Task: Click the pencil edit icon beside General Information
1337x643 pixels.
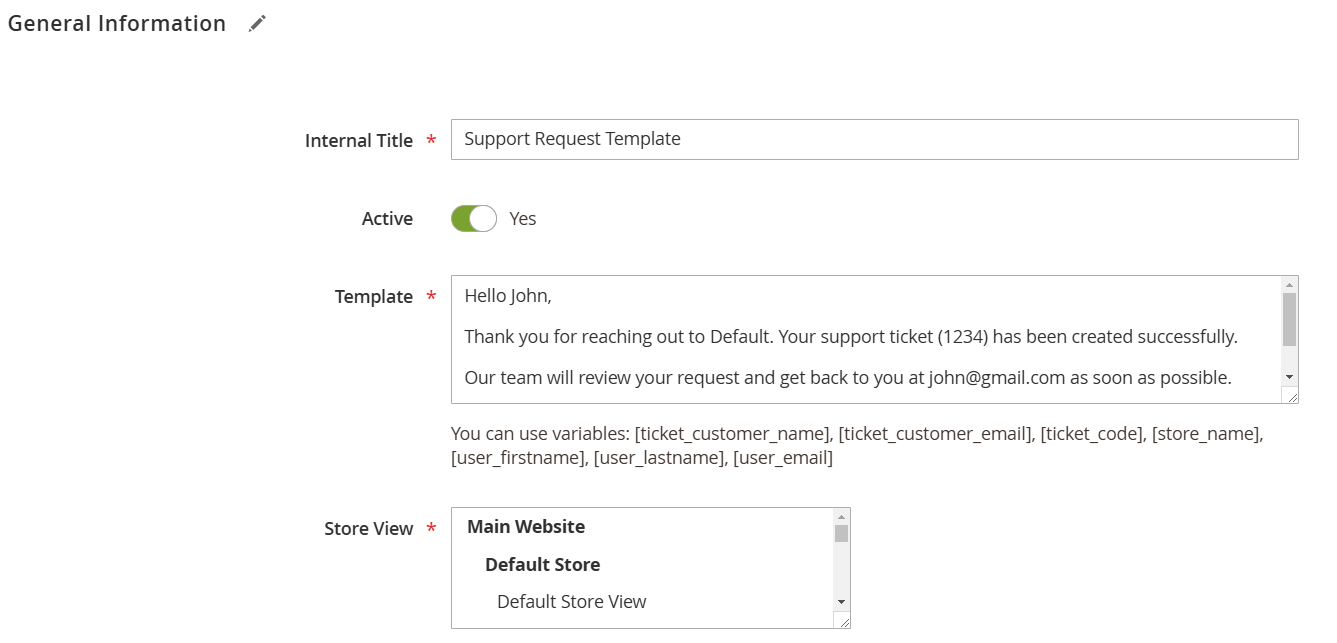Action: pos(258,24)
